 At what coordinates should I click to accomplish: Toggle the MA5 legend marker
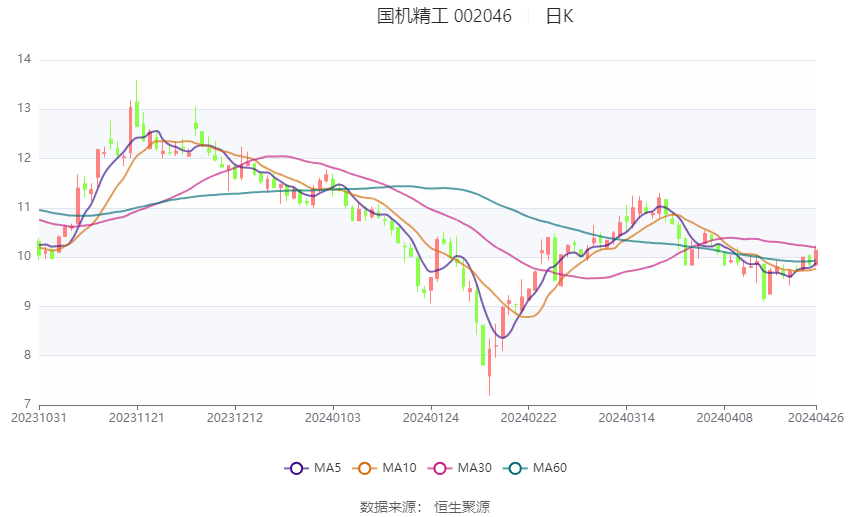pos(297,468)
